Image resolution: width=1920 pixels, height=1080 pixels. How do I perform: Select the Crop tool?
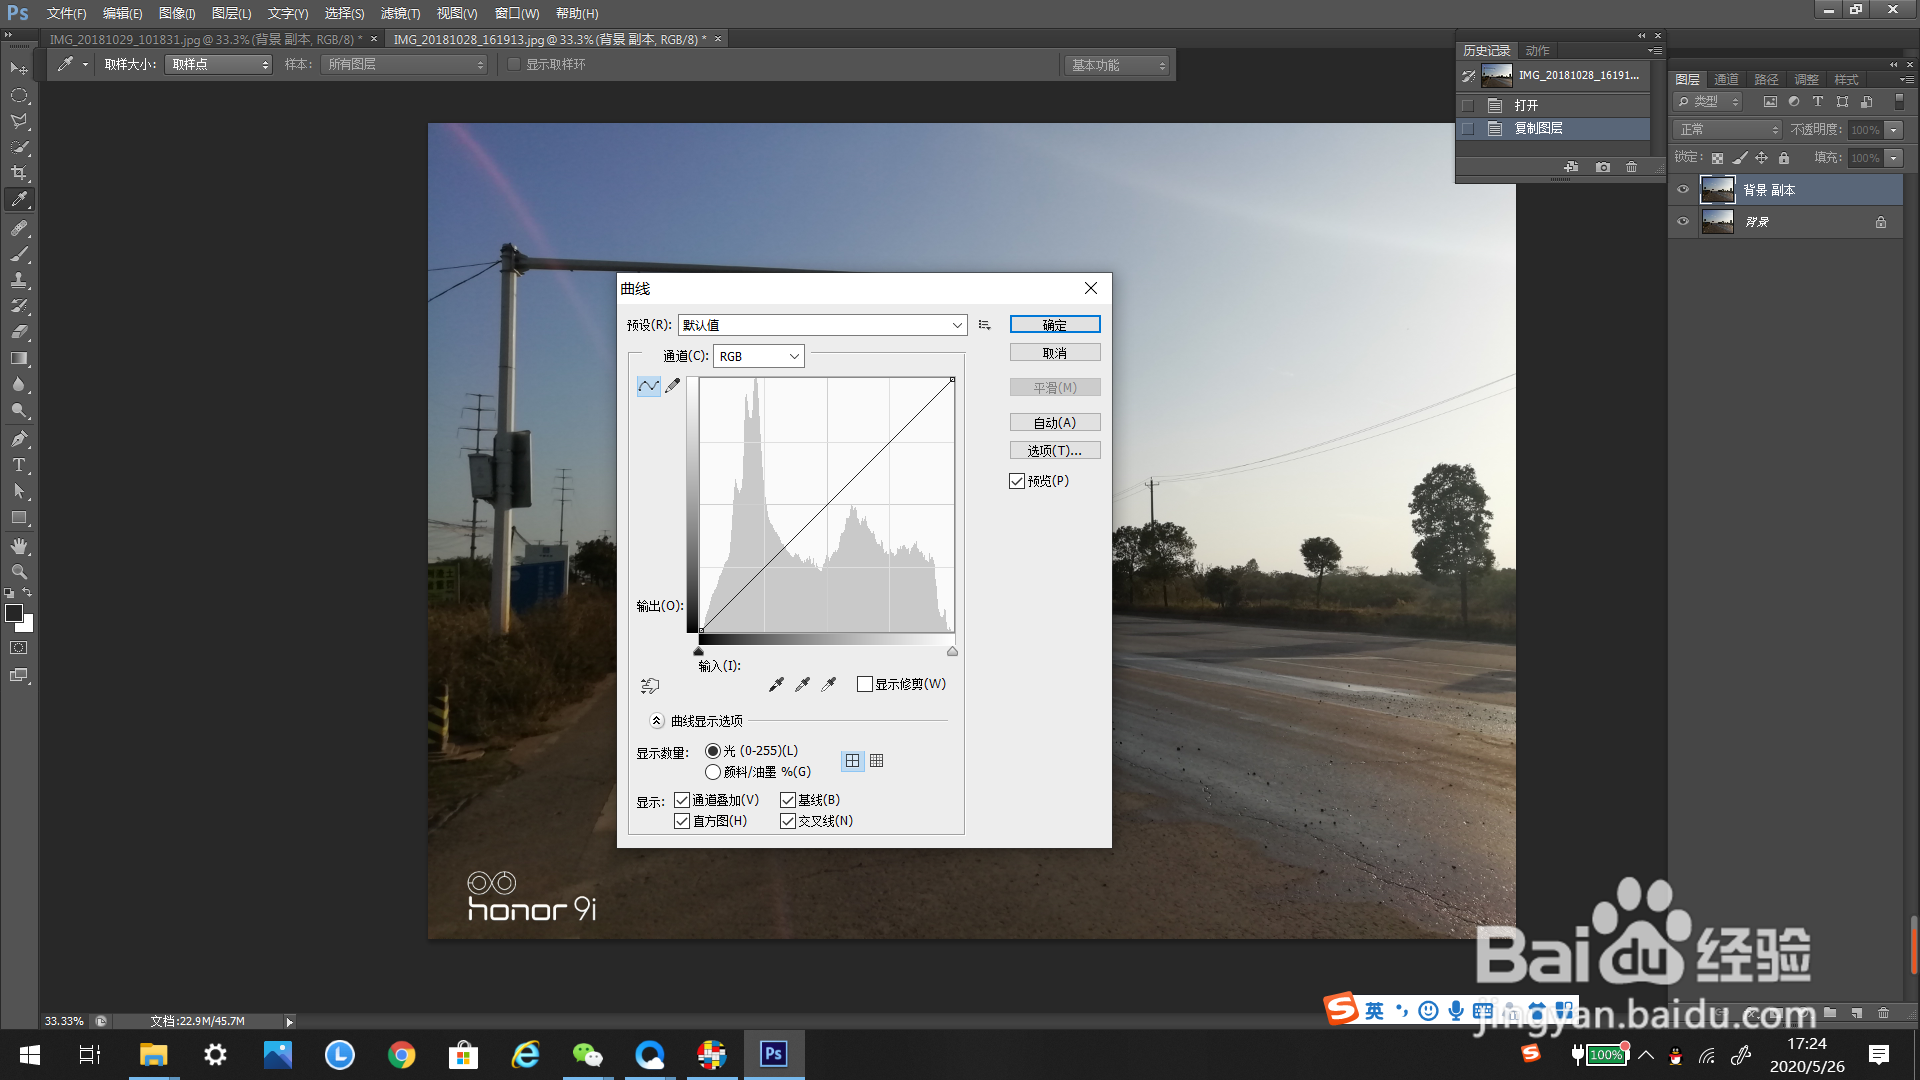pyautogui.click(x=19, y=173)
